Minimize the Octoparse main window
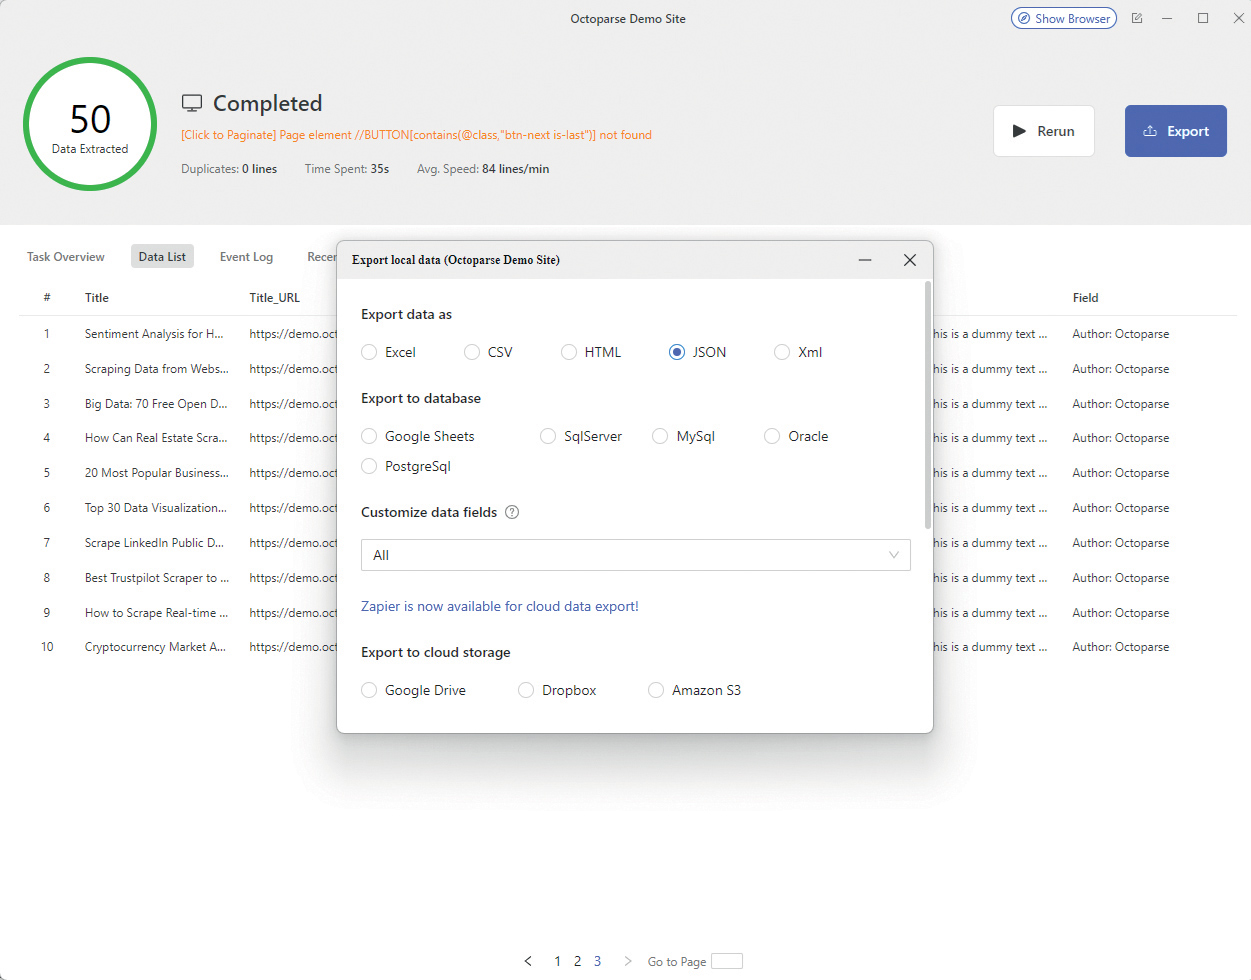1251x980 pixels. (x=1167, y=18)
